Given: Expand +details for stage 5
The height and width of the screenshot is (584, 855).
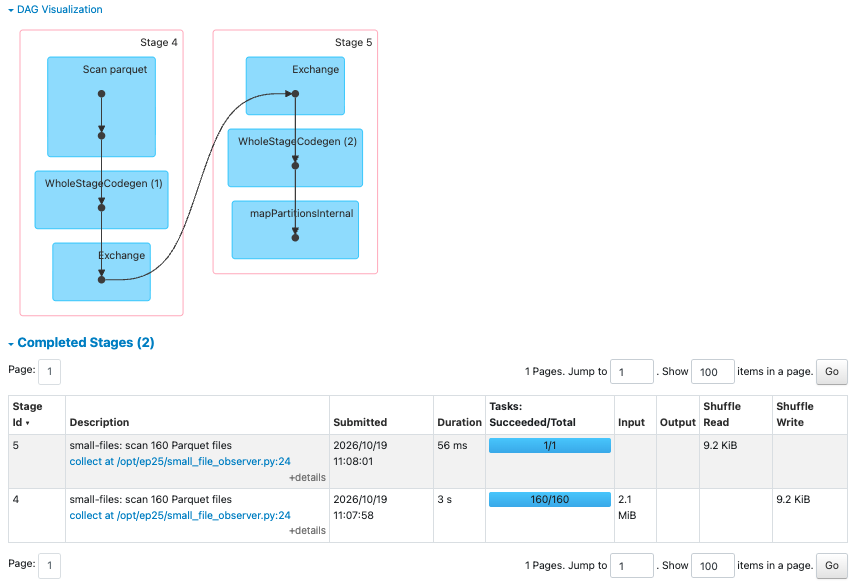Looking at the screenshot, I should click(307, 478).
